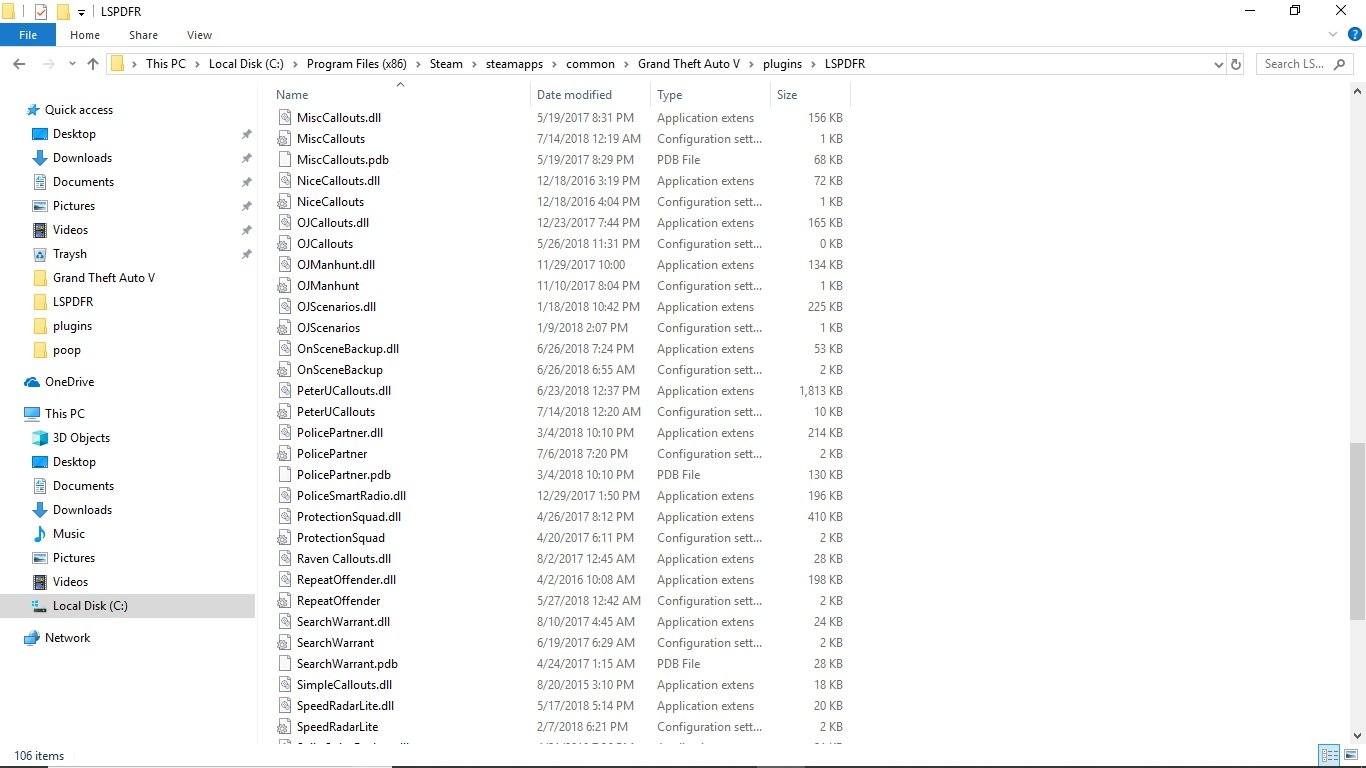The width and height of the screenshot is (1366, 768).
Task: Click inside the Search LSPDFR box
Action: click(1304, 64)
